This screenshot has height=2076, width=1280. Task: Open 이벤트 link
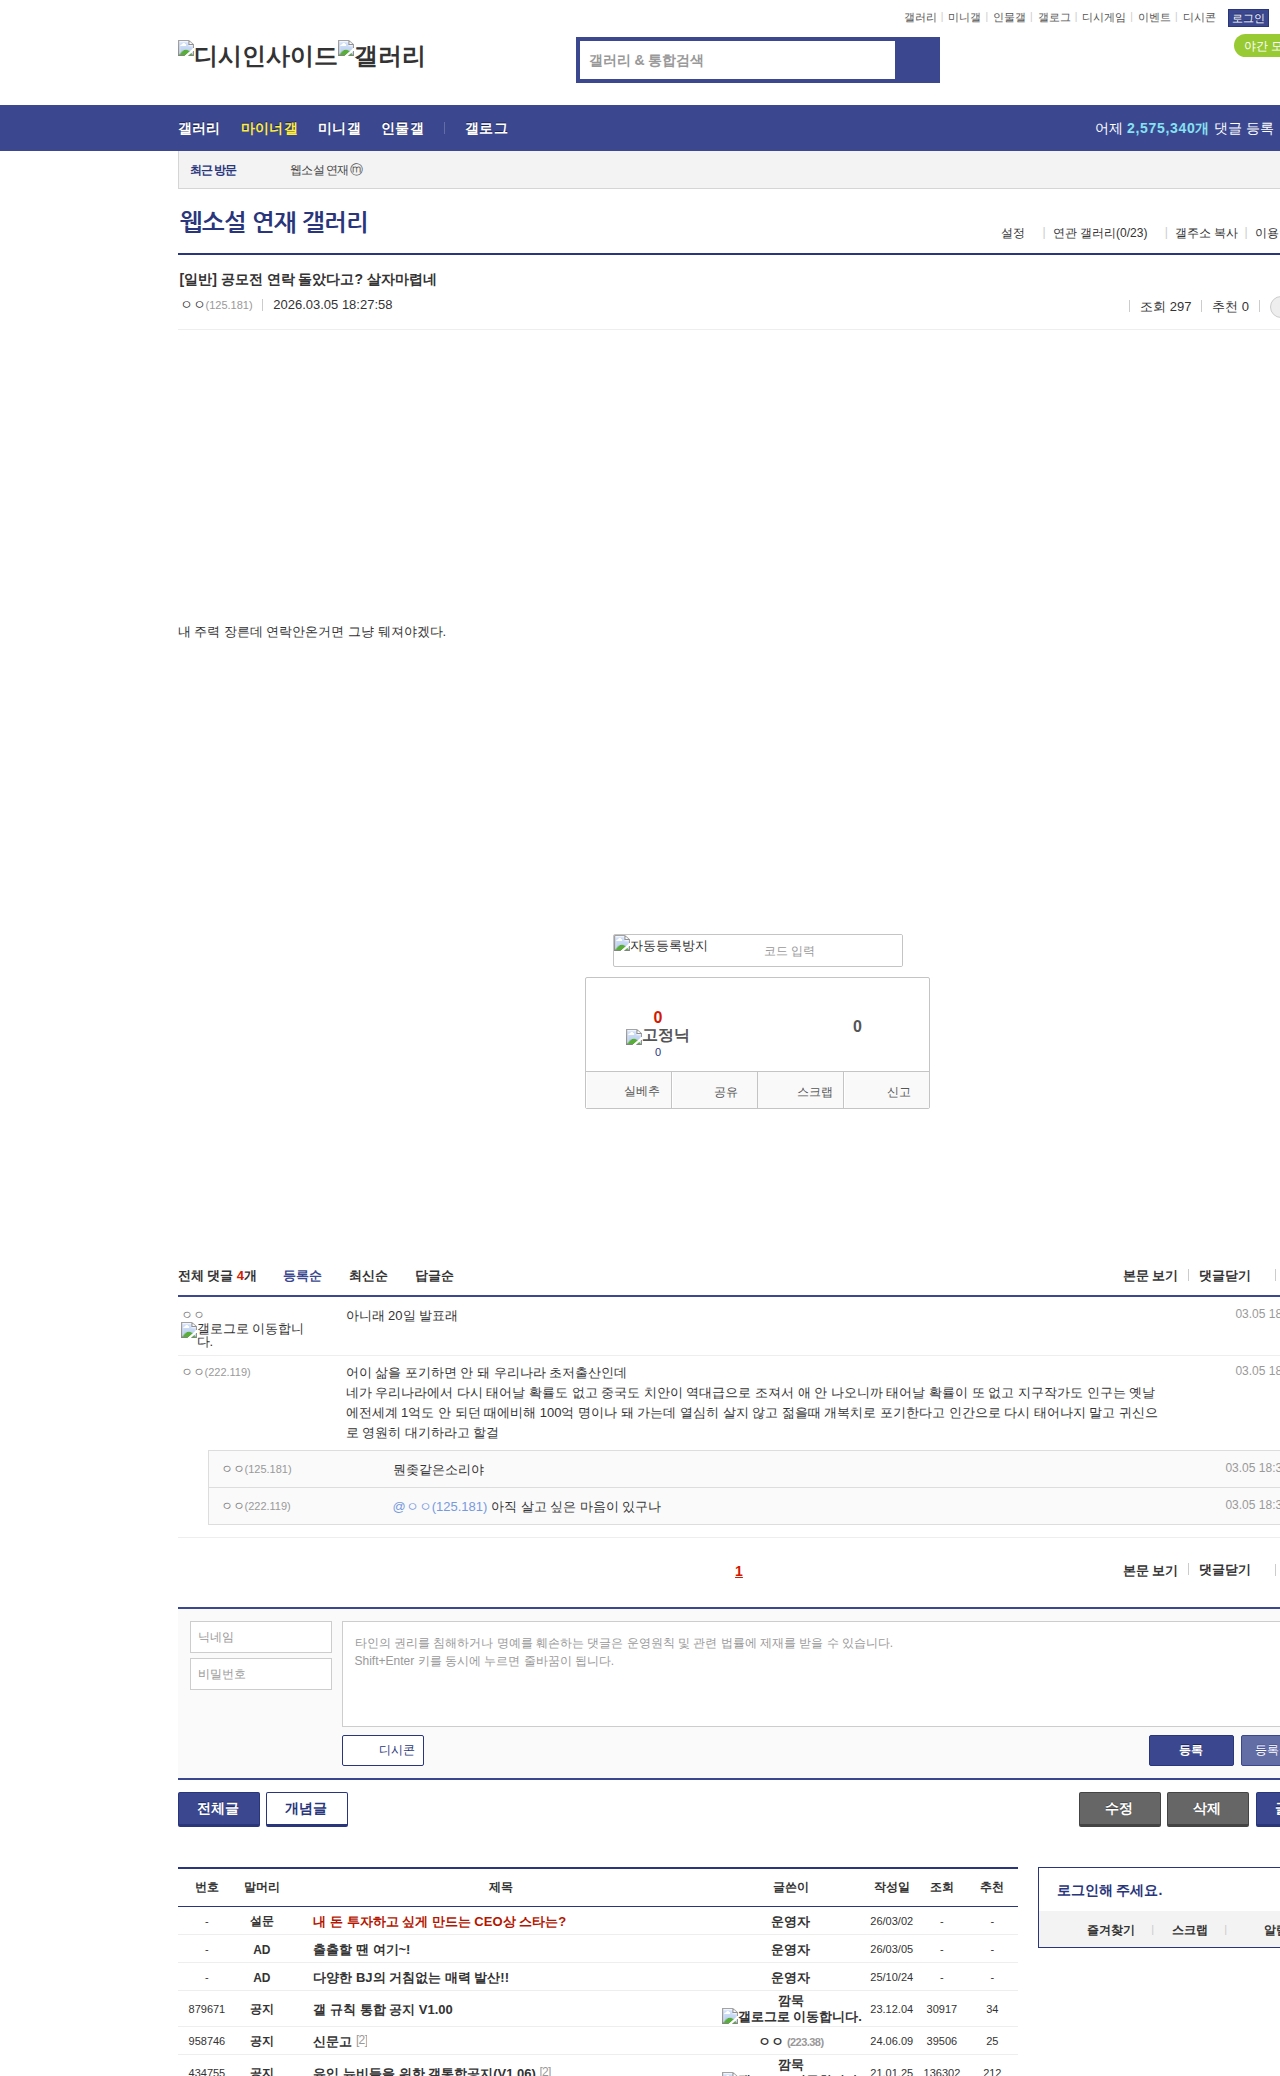pyautogui.click(x=1154, y=18)
